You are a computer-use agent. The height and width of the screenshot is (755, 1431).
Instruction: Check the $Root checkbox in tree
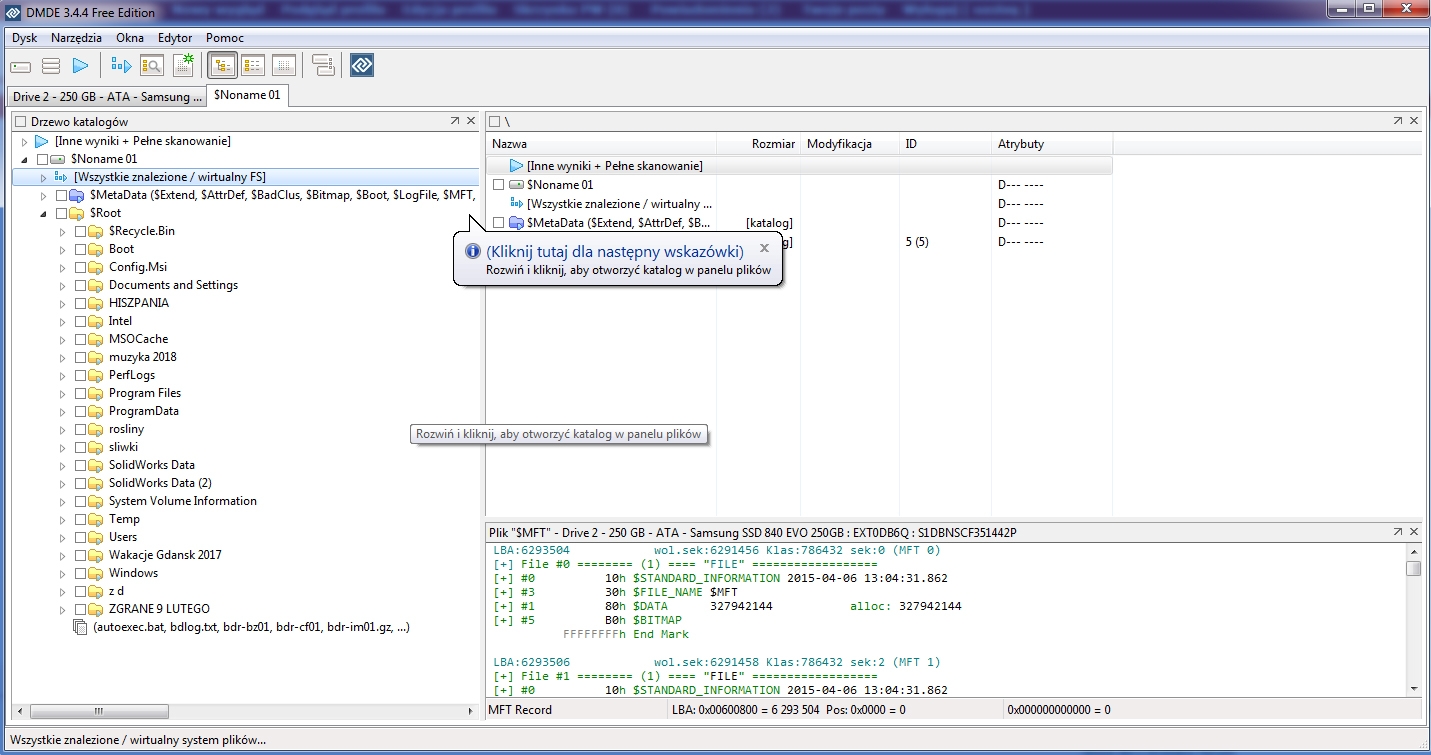point(62,213)
